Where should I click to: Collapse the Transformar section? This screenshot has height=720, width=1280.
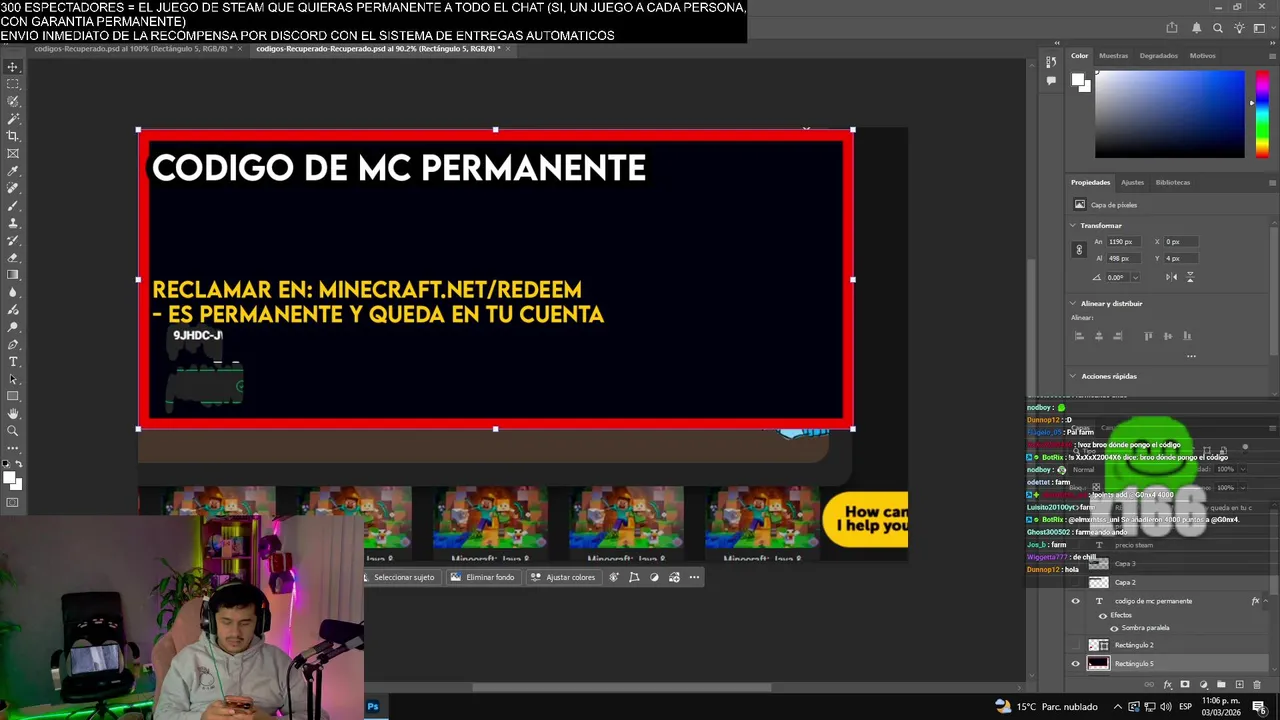[1073, 225]
